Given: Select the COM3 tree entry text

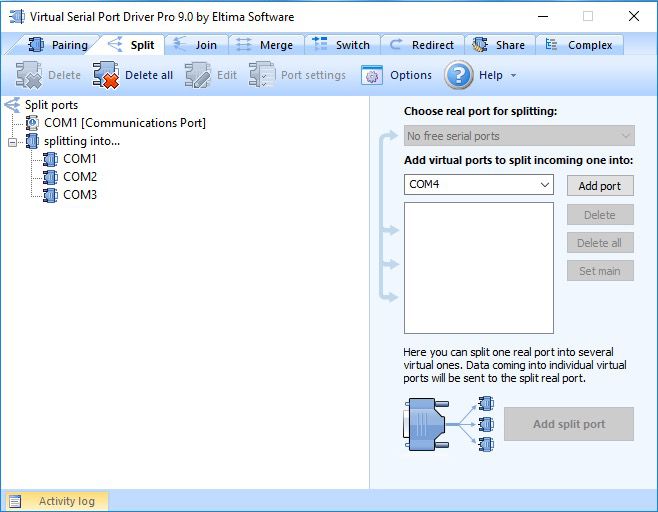Looking at the screenshot, I should pyautogui.click(x=80, y=195).
